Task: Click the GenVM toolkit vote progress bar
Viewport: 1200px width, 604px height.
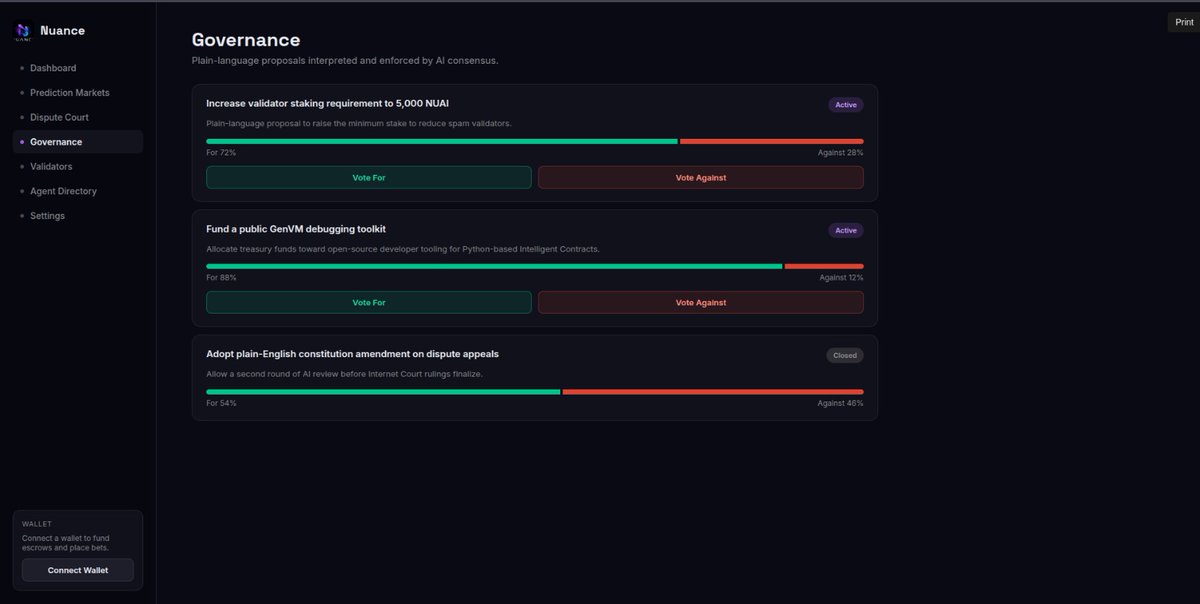Action: point(535,266)
